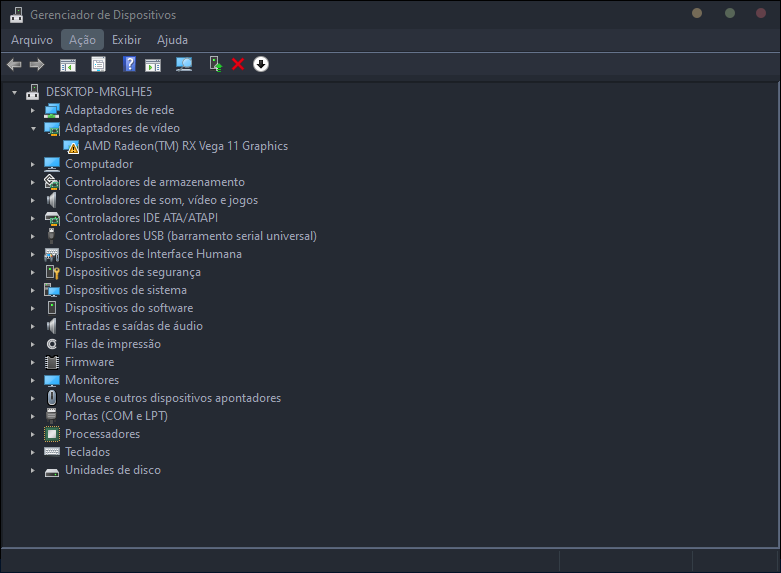Select the Unidades de disco label
Image resolution: width=781 pixels, height=573 pixels.
(x=113, y=470)
